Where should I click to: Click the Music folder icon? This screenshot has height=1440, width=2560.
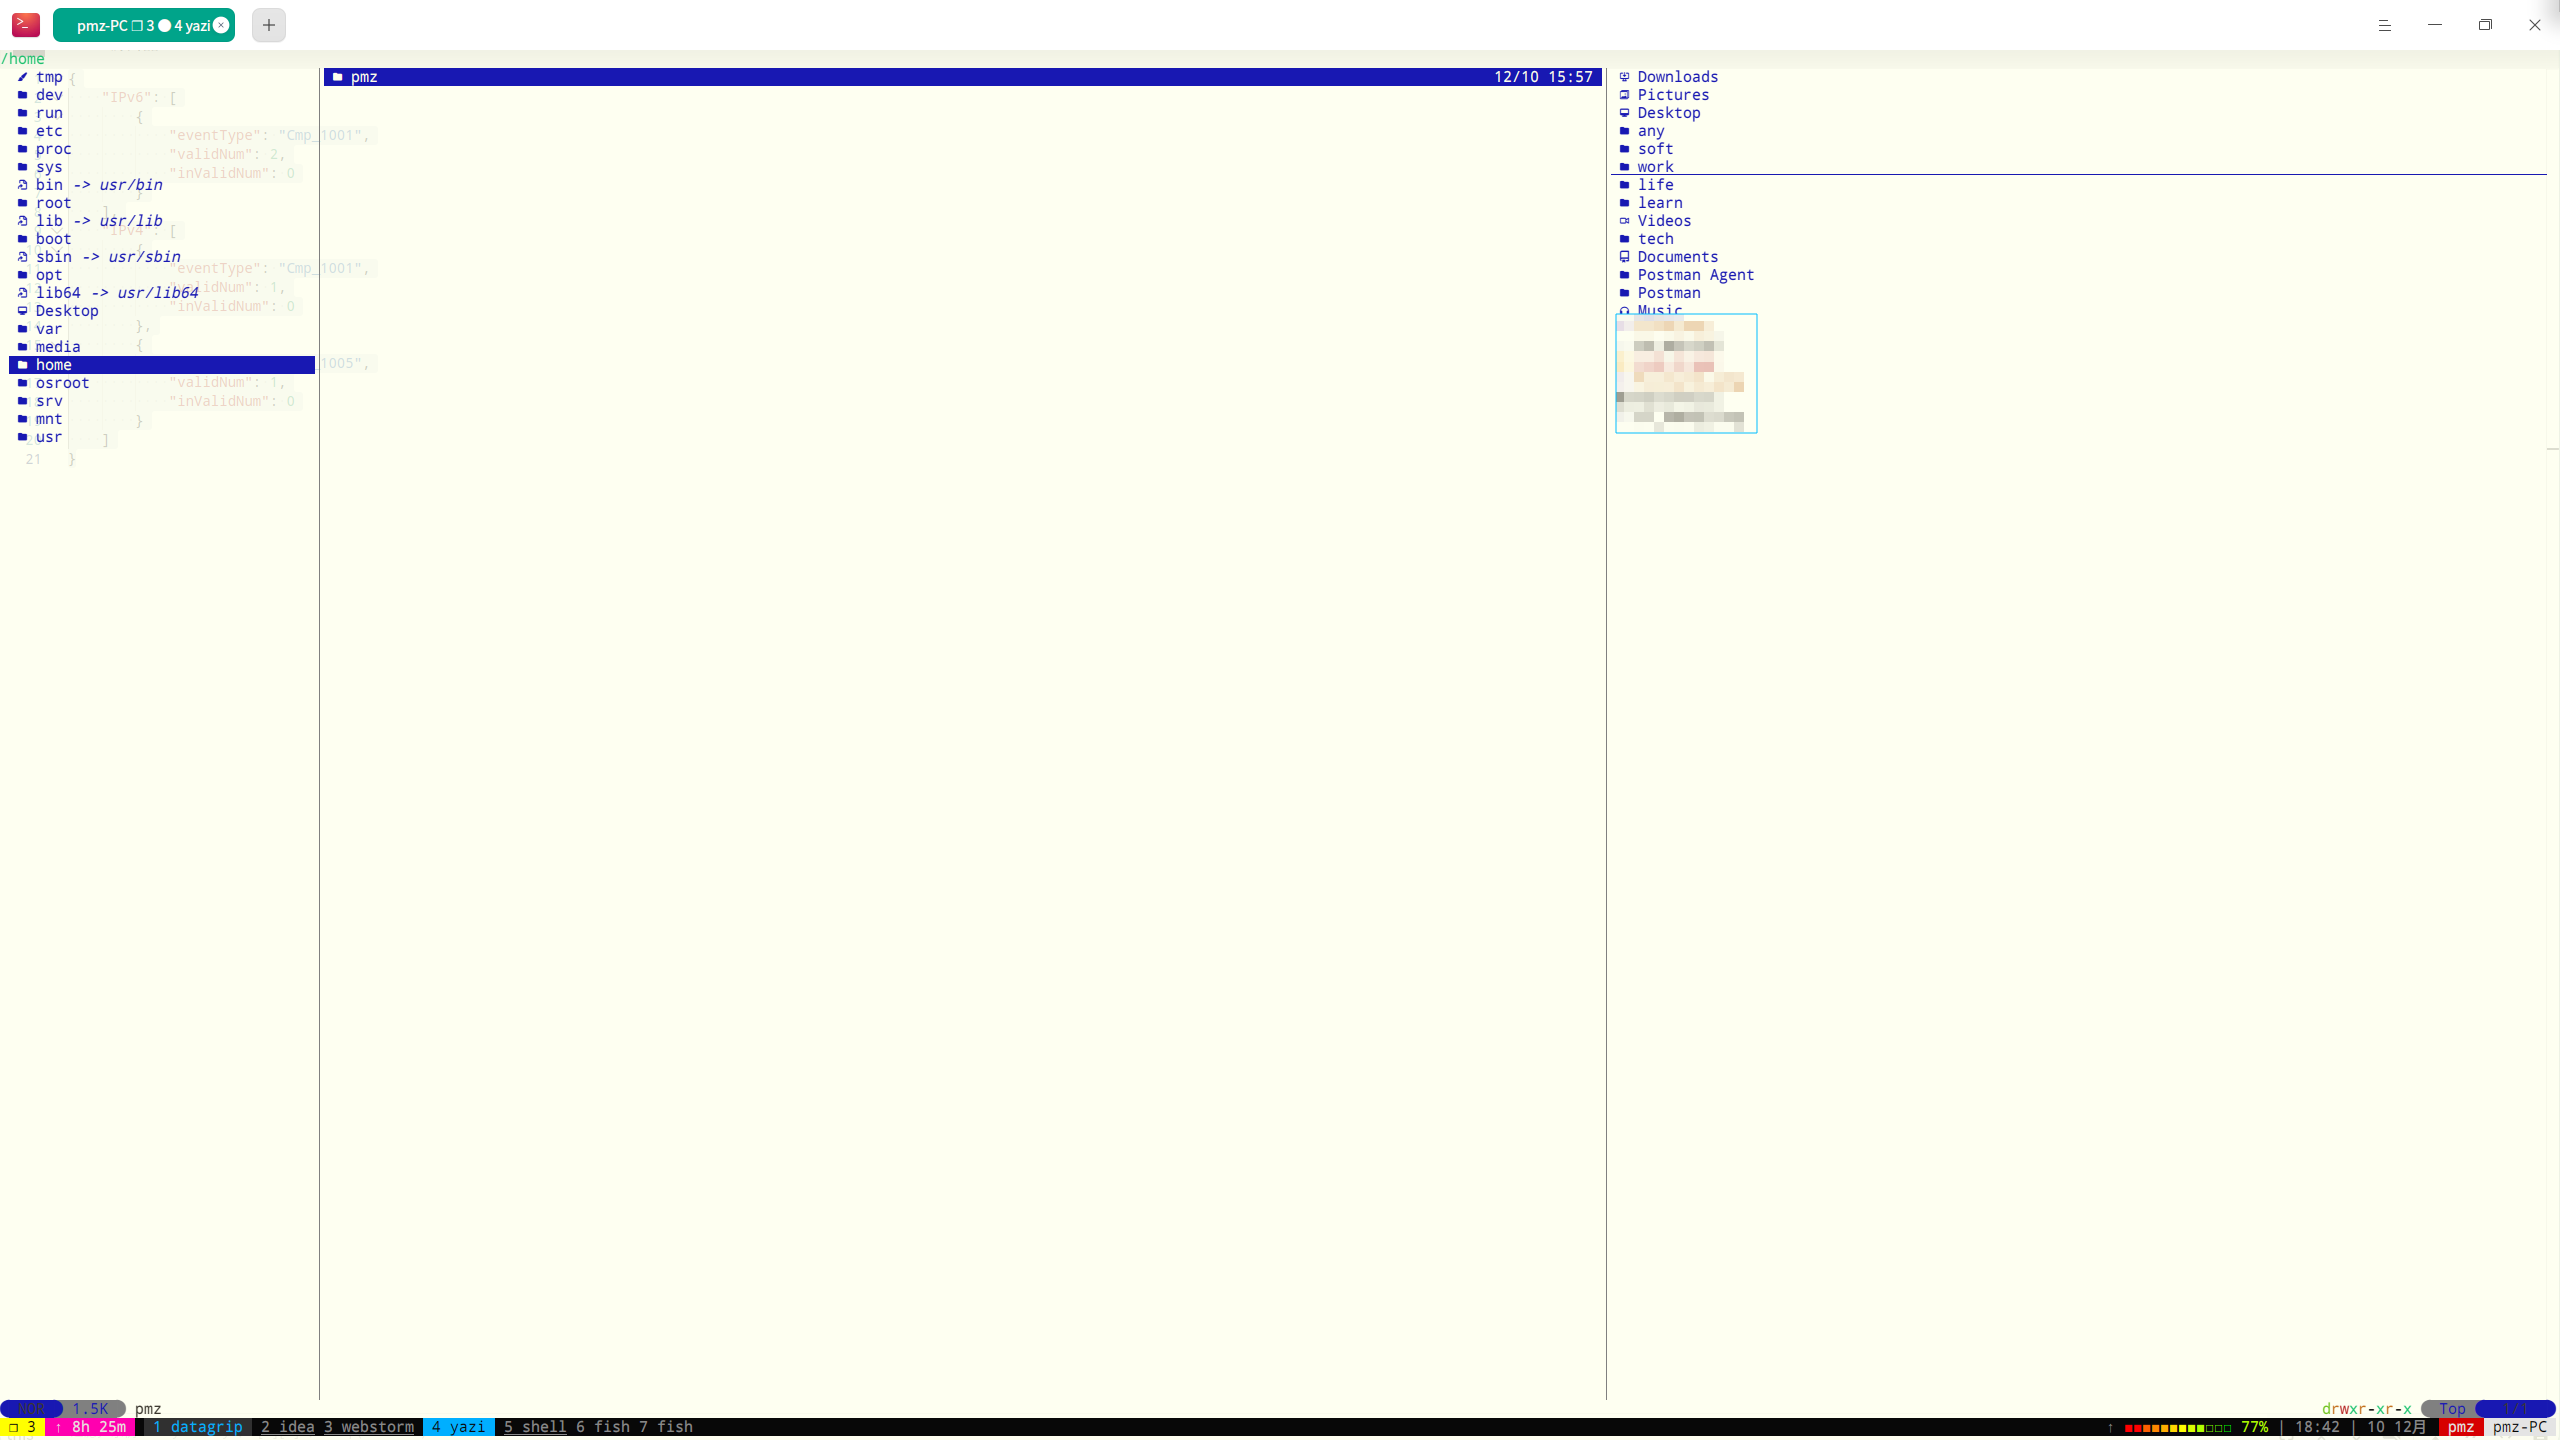[1624, 310]
